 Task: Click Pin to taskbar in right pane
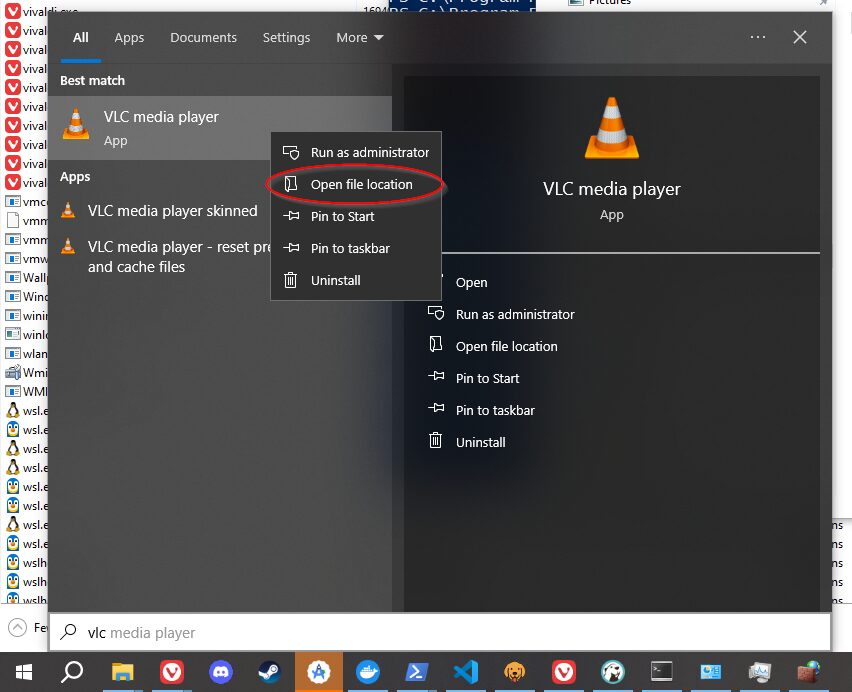coord(495,410)
